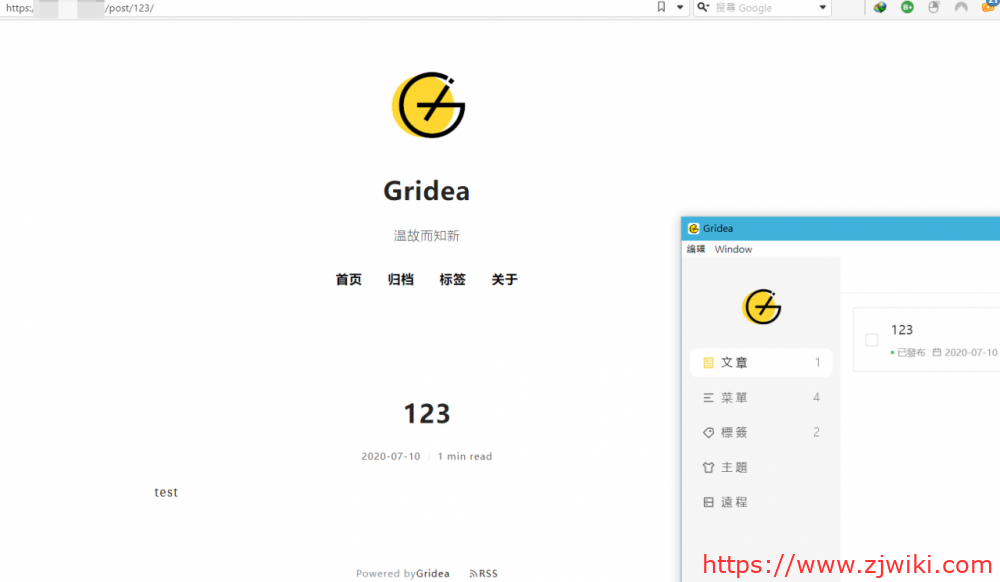This screenshot has height=582, width=1000.
Task: Open the Window menu in Gridea
Action: (x=733, y=249)
